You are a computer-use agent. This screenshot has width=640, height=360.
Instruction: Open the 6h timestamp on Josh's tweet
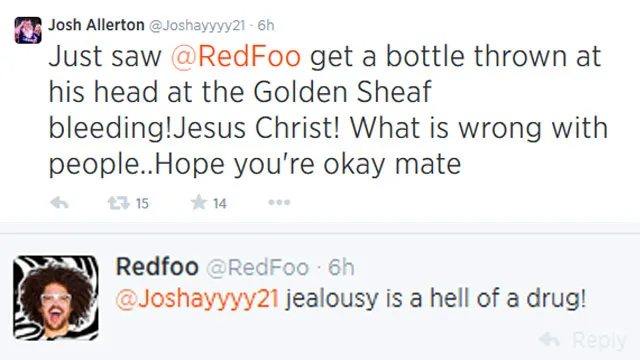click(x=266, y=25)
